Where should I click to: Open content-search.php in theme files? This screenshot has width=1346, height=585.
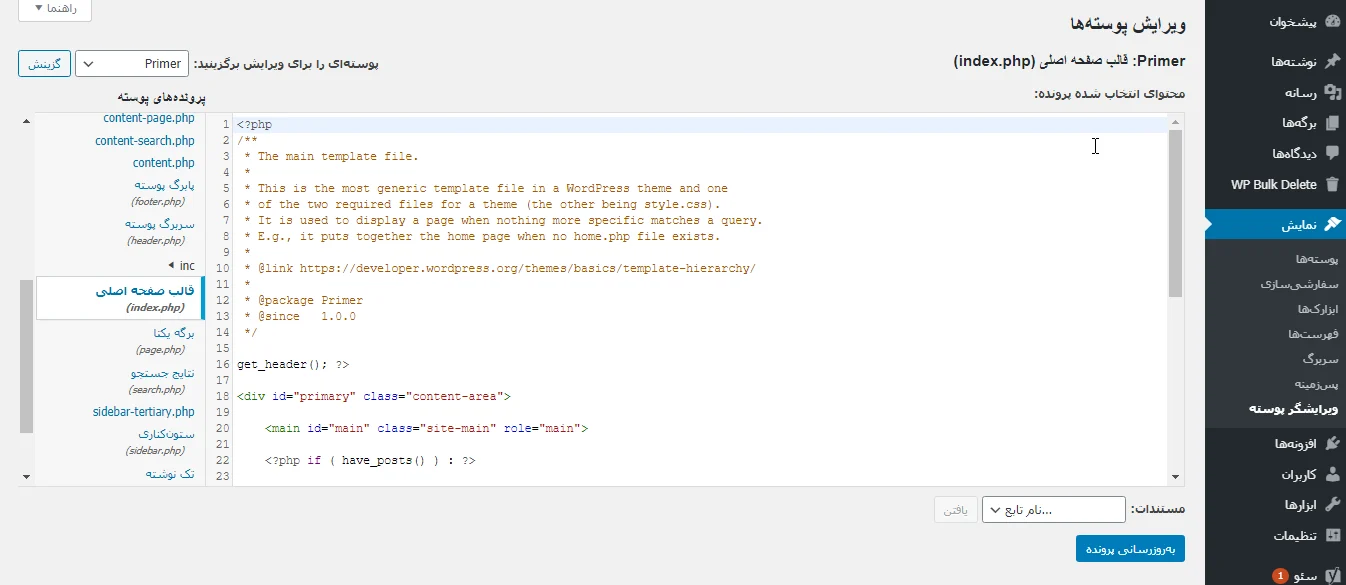[x=145, y=141]
